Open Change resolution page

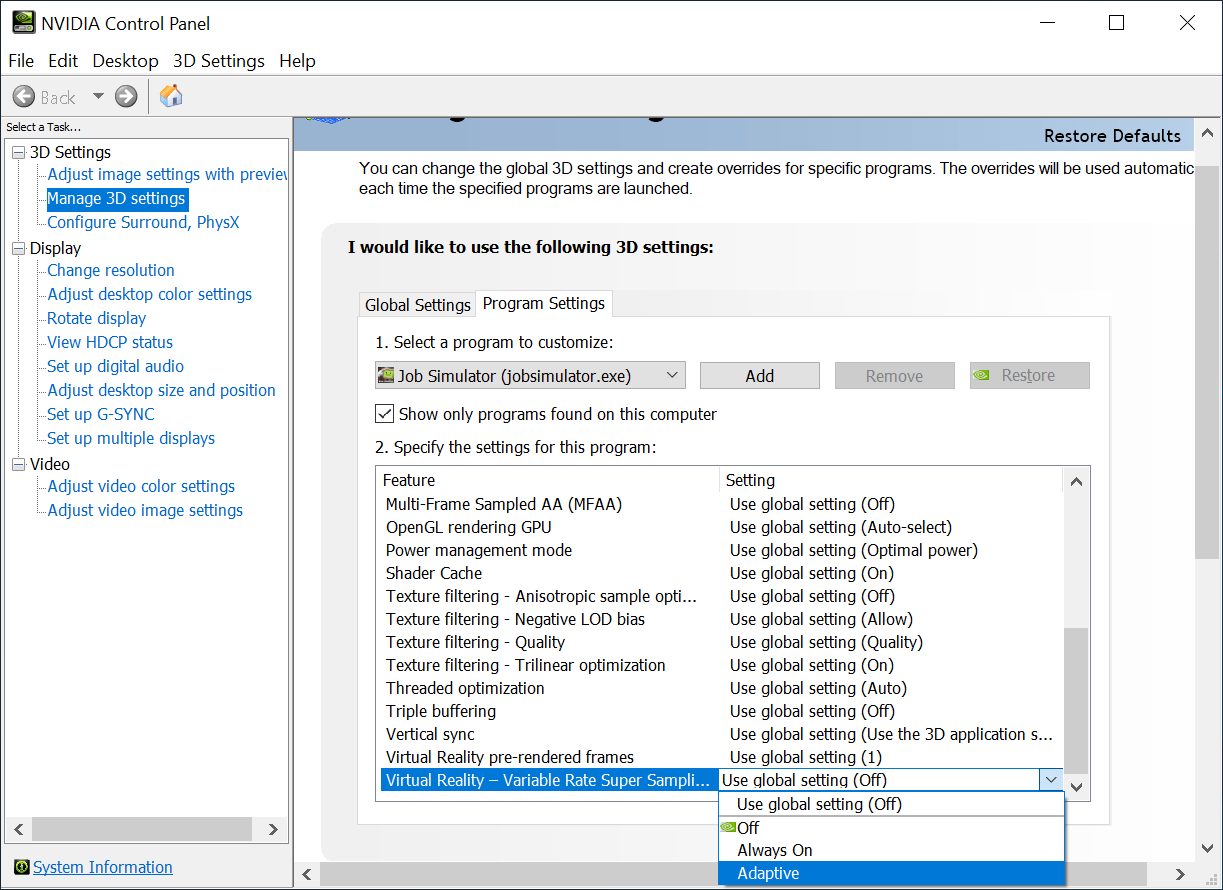pyautogui.click(x=111, y=270)
